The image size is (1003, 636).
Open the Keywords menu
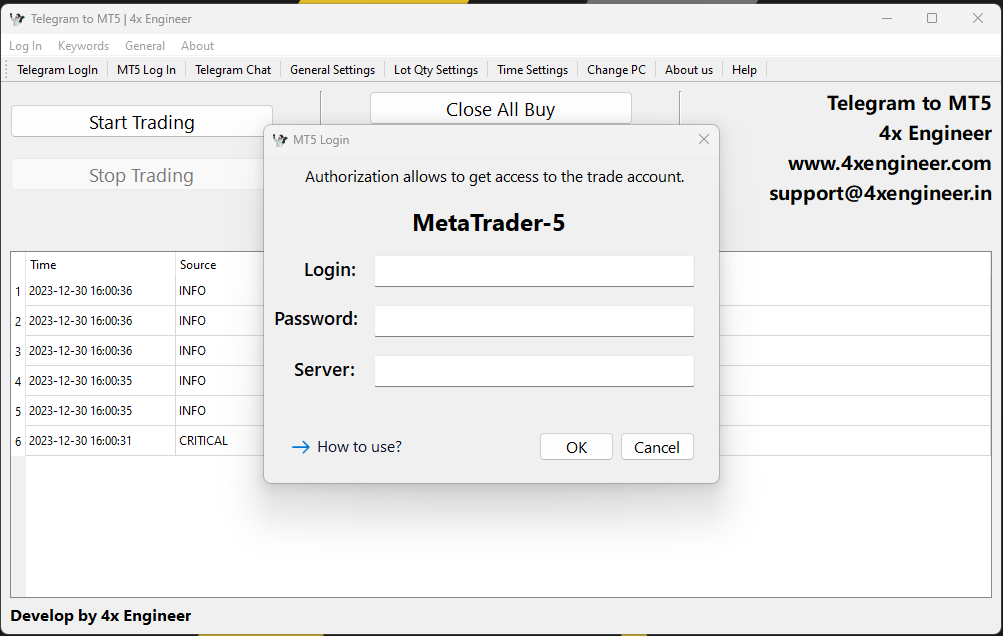click(83, 45)
